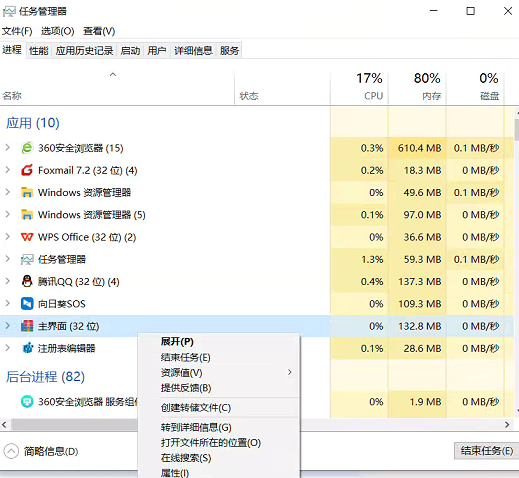Click the 向日葵SOS blue icon

click(27, 304)
